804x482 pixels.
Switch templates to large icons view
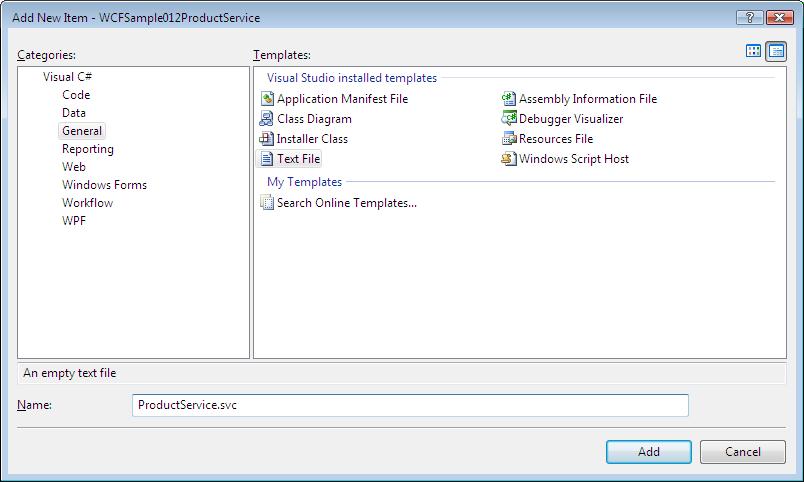click(x=753, y=51)
